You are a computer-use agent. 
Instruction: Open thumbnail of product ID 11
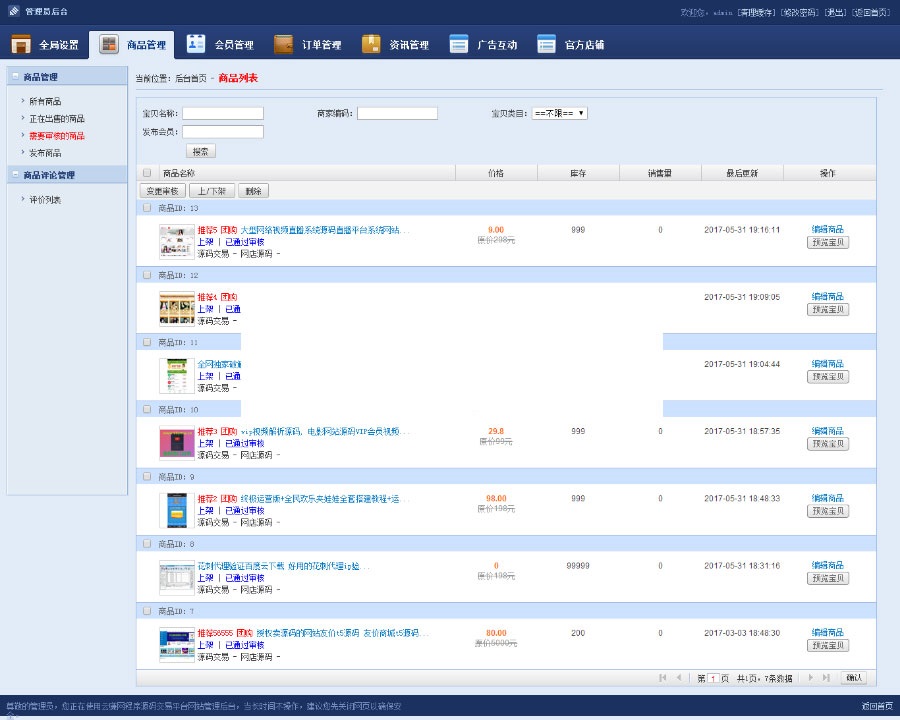click(177, 376)
